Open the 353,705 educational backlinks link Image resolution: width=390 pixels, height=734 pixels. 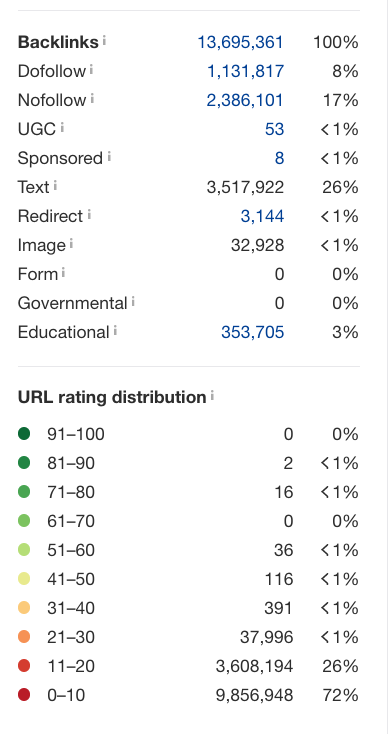252,332
